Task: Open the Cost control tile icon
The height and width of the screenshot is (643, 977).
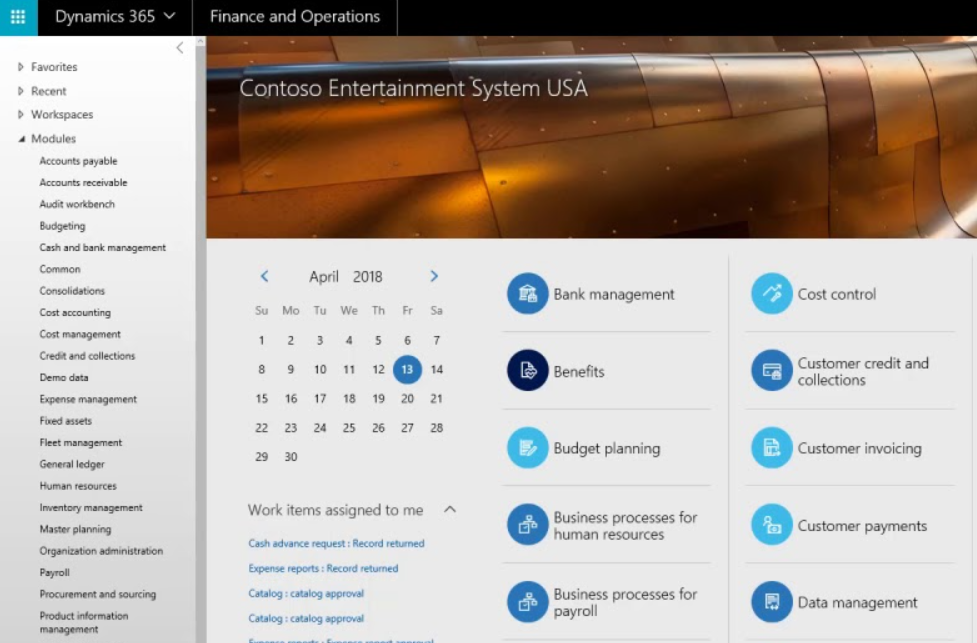Action: (x=771, y=293)
